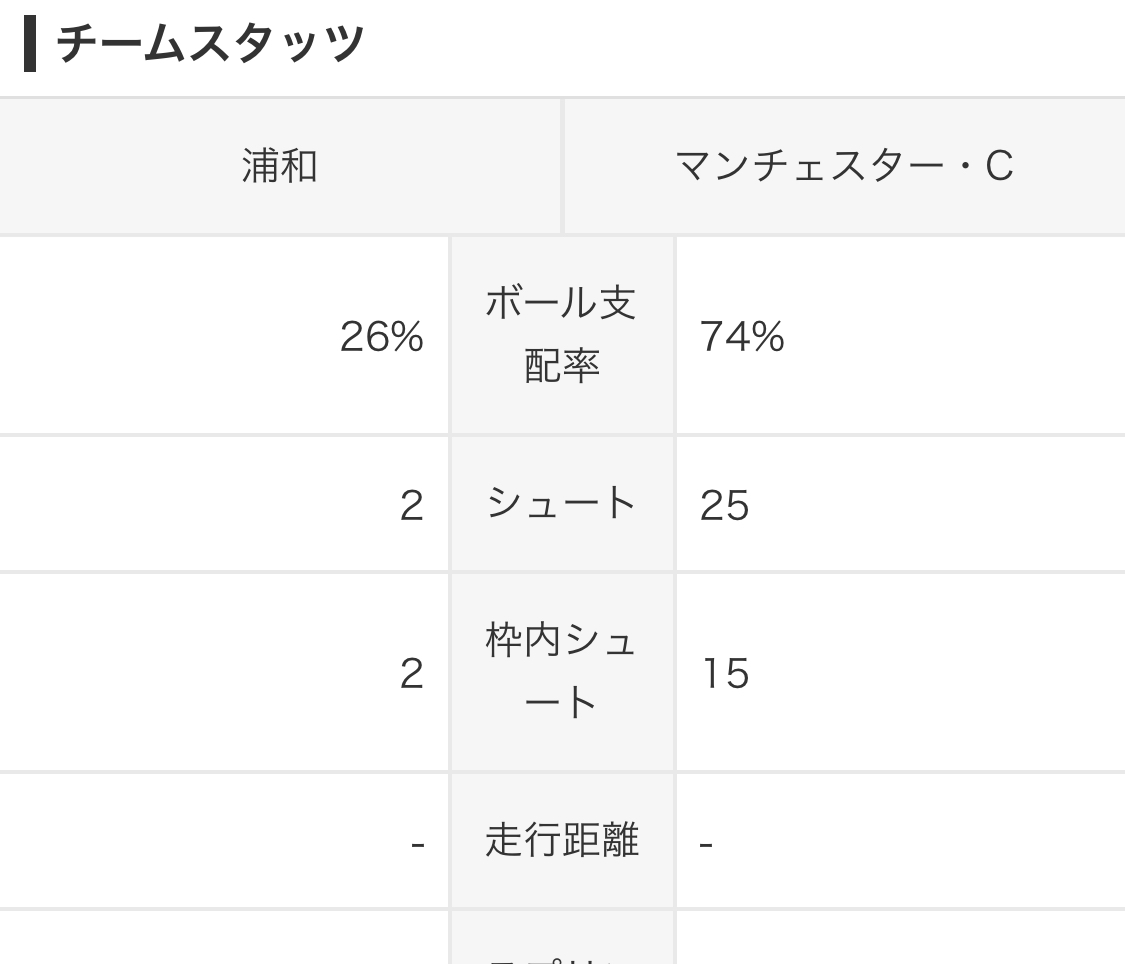Click the ボール支配率 stat label
Screen dimensions: 1125x964
(562, 334)
